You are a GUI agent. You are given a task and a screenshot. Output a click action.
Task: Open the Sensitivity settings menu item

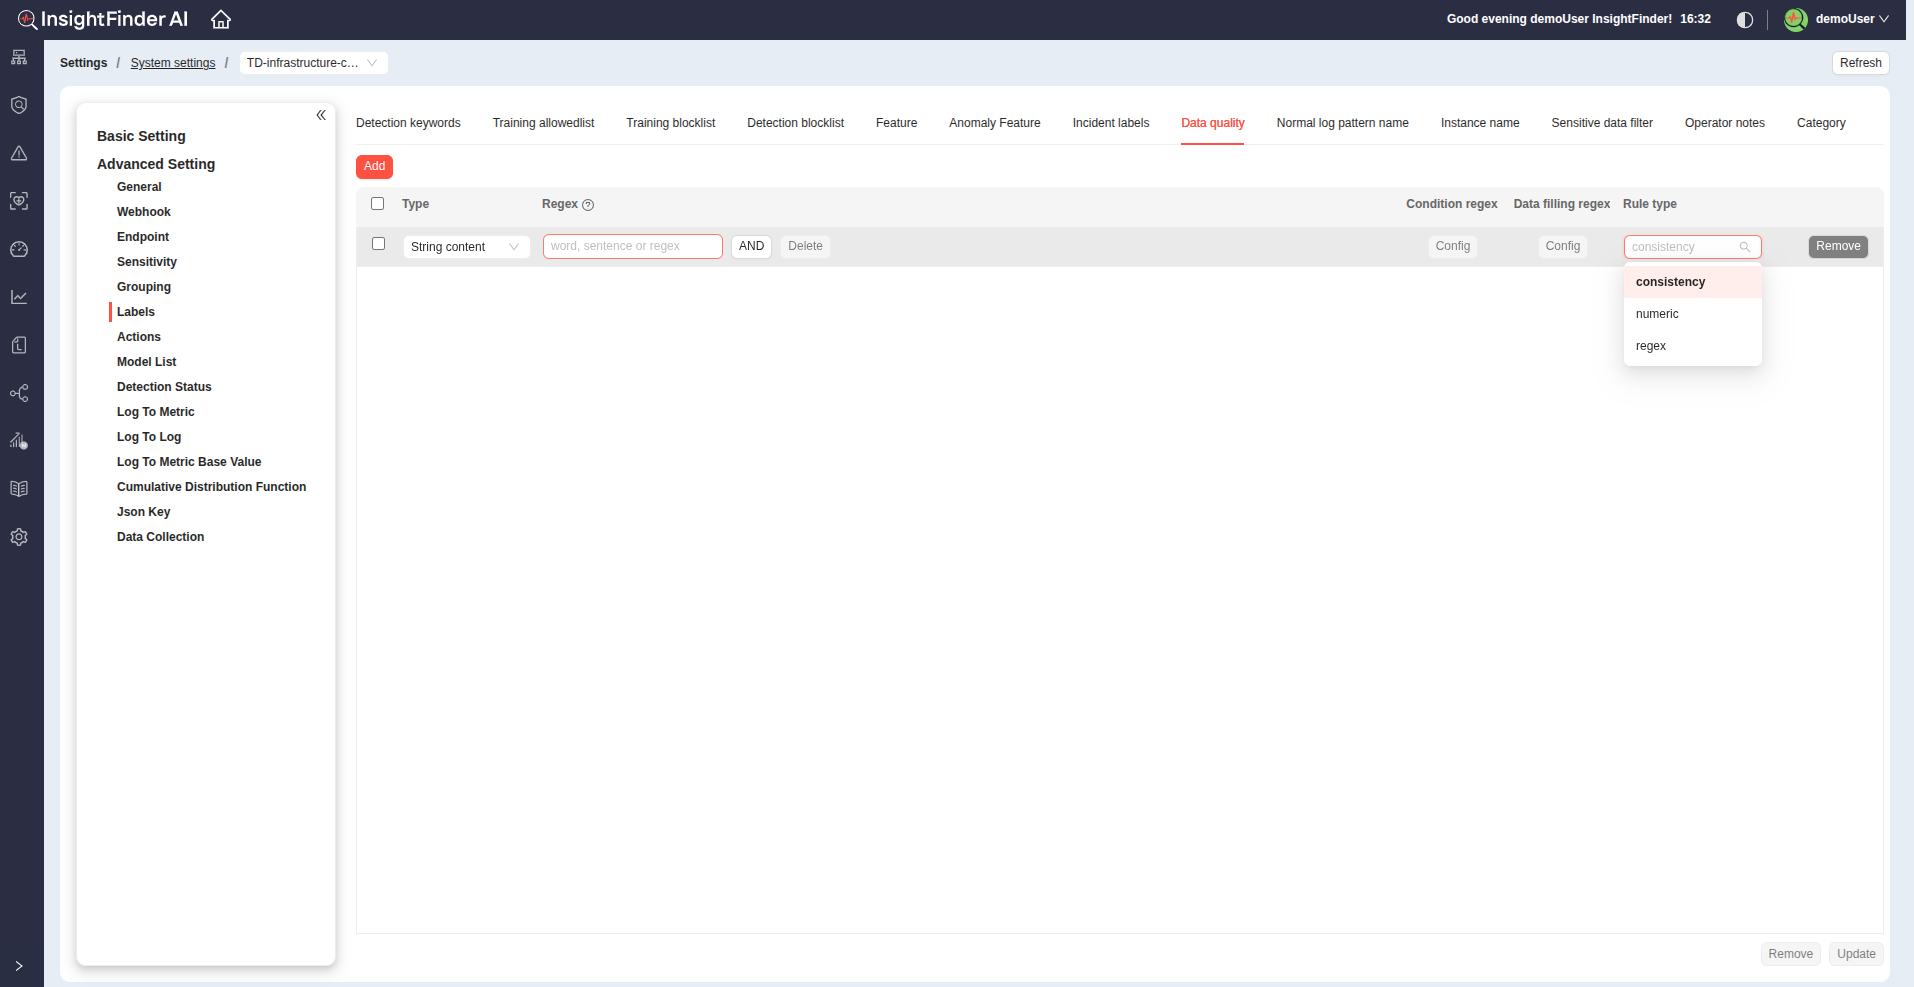[x=147, y=262]
